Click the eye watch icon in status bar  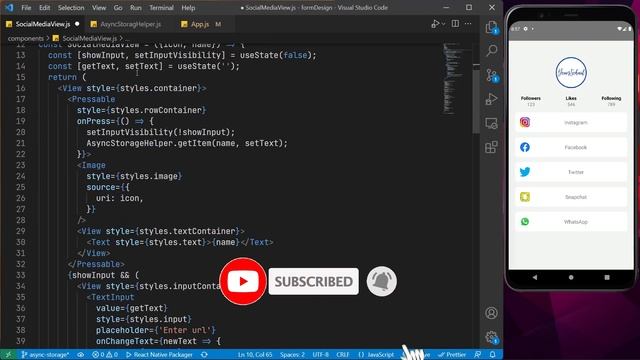tap(80, 354)
